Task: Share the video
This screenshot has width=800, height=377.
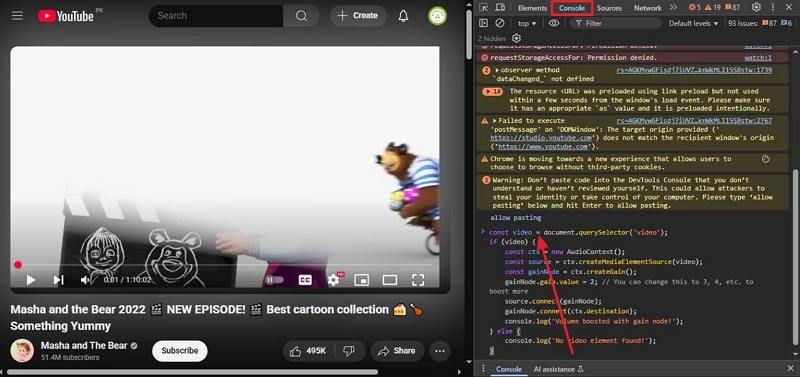Action: (396, 351)
